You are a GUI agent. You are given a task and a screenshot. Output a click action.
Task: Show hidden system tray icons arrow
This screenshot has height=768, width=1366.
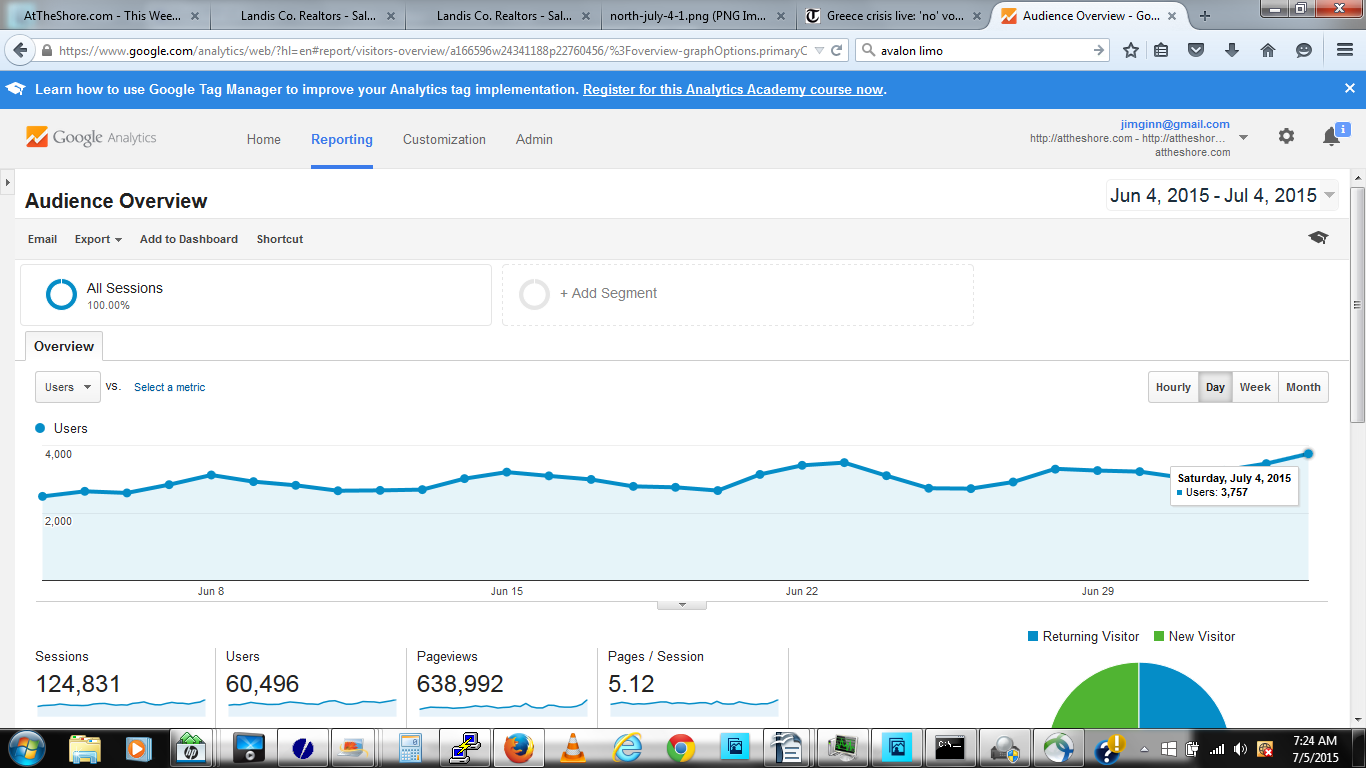point(1147,748)
